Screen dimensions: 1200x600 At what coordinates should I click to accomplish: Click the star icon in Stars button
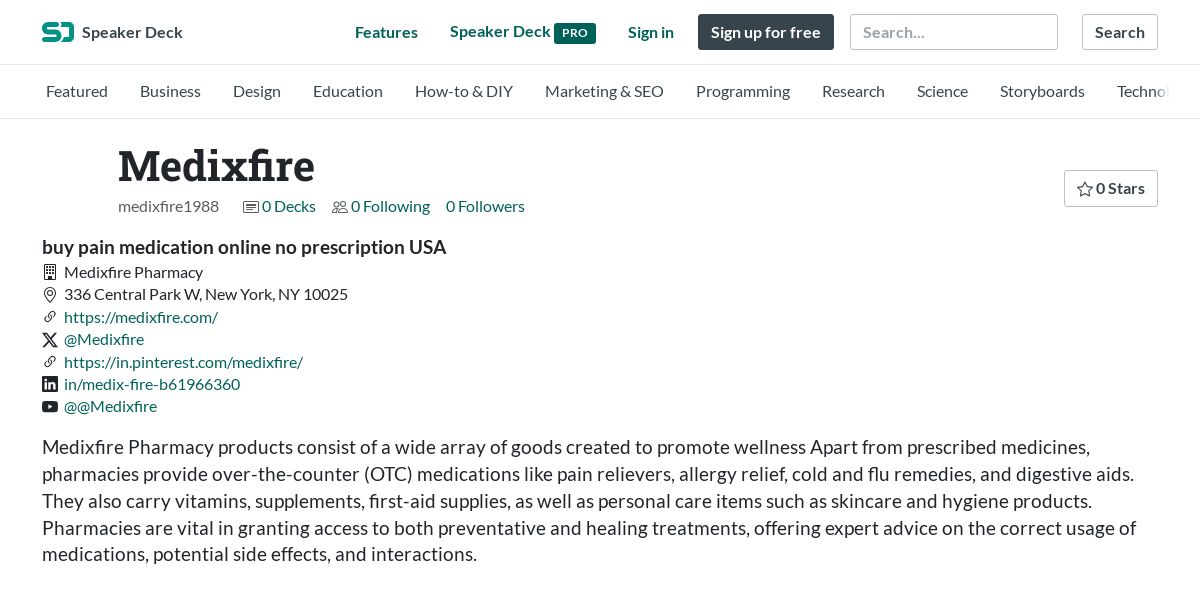pyautogui.click(x=1084, y=189)
